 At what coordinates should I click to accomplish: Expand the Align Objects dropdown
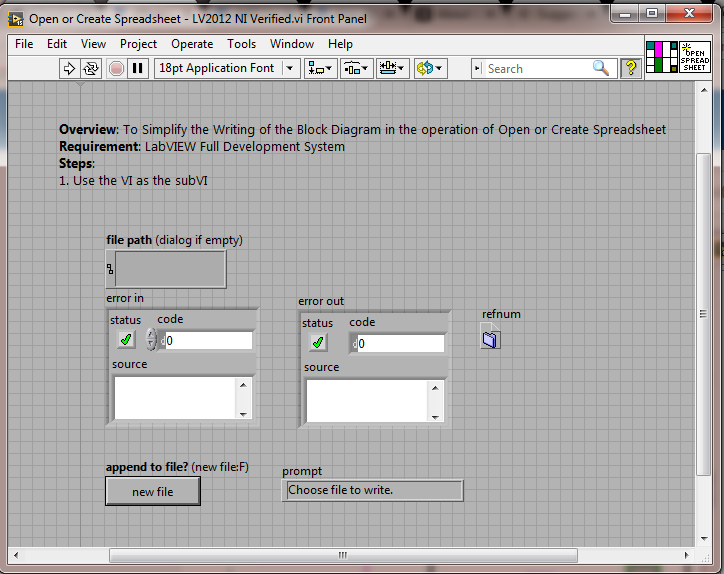[x=321, y=68]
